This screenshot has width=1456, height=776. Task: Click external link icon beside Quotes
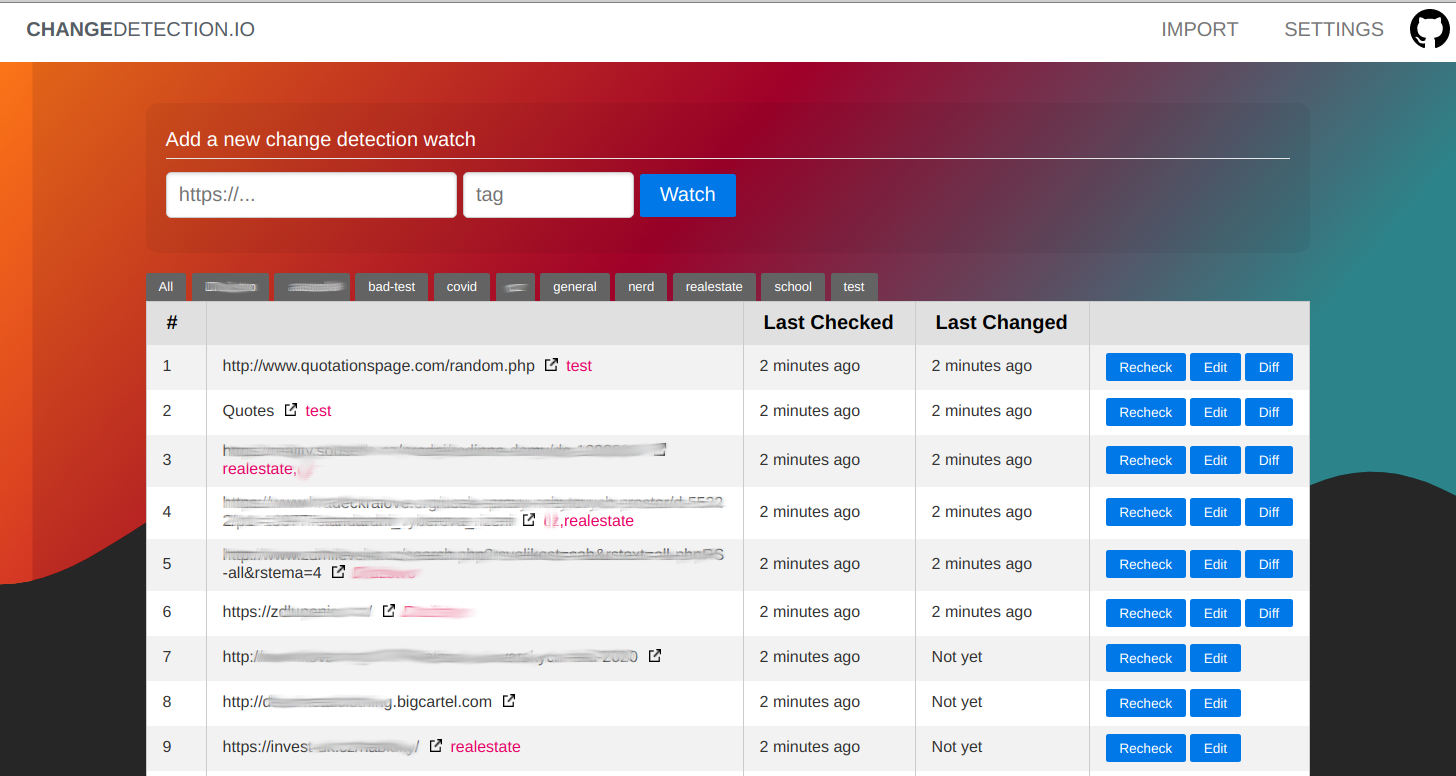291,410
